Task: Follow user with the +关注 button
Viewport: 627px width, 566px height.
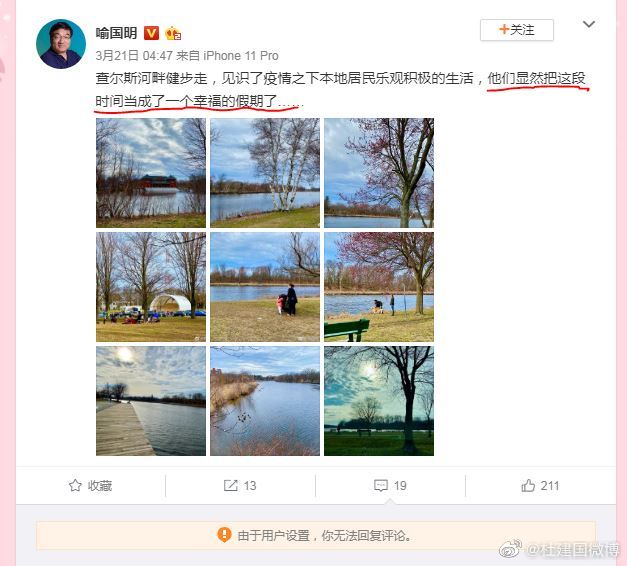Action: (x=517, y=30)
